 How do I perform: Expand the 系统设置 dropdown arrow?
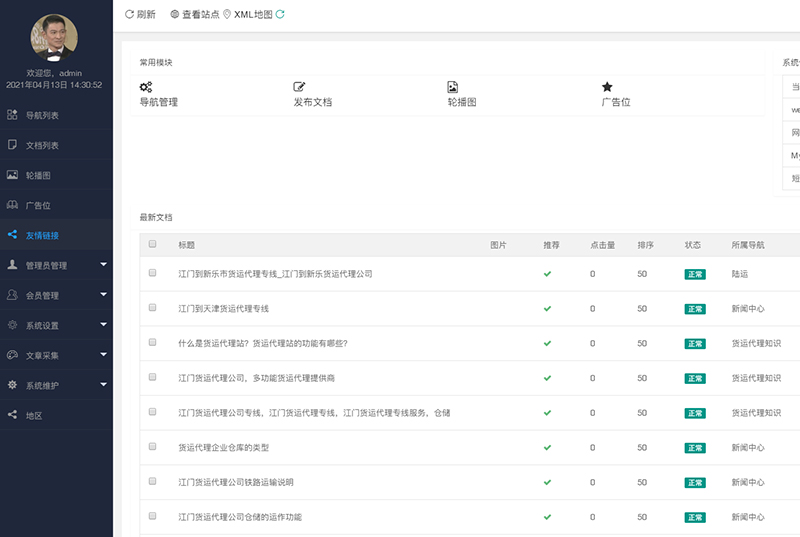point(104,325)
